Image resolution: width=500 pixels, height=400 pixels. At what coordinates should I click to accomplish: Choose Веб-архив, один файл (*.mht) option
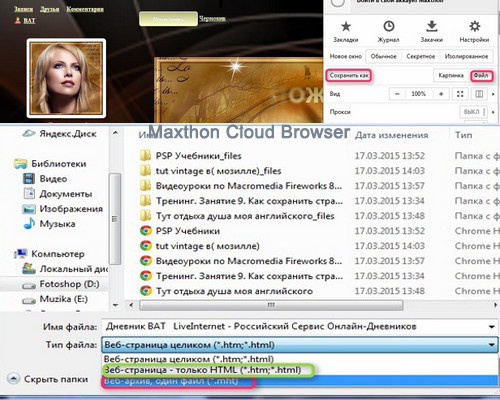(300, 381)
